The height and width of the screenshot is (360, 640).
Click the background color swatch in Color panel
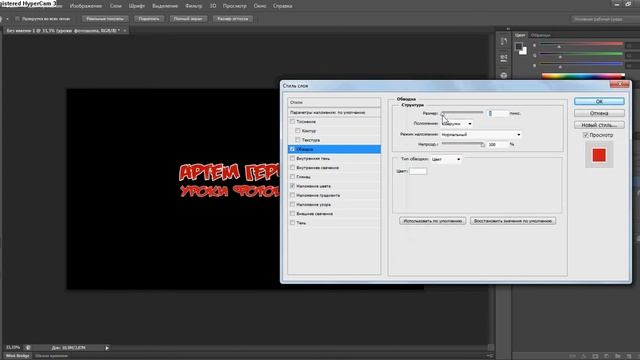tap(523, 51)
